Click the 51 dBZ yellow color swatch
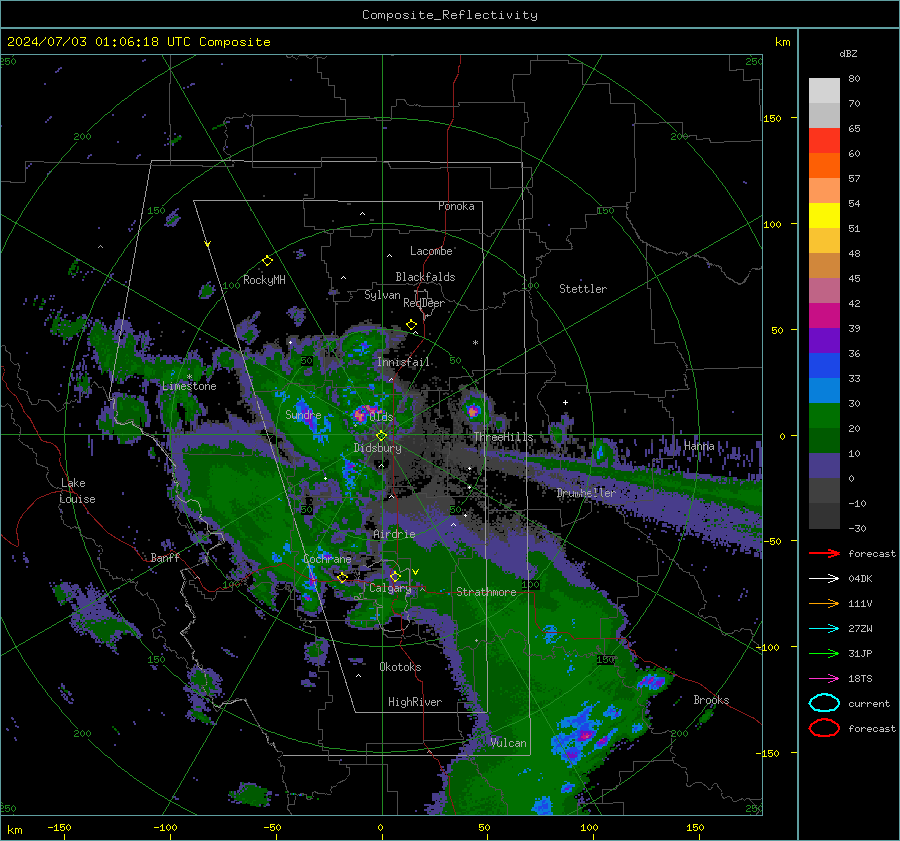The image size is (900, 841). pos(824,215)
